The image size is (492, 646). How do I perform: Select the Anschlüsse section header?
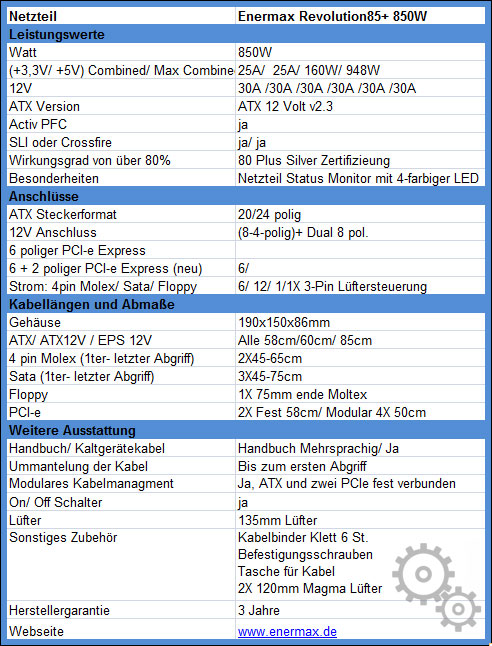(246, 197)
